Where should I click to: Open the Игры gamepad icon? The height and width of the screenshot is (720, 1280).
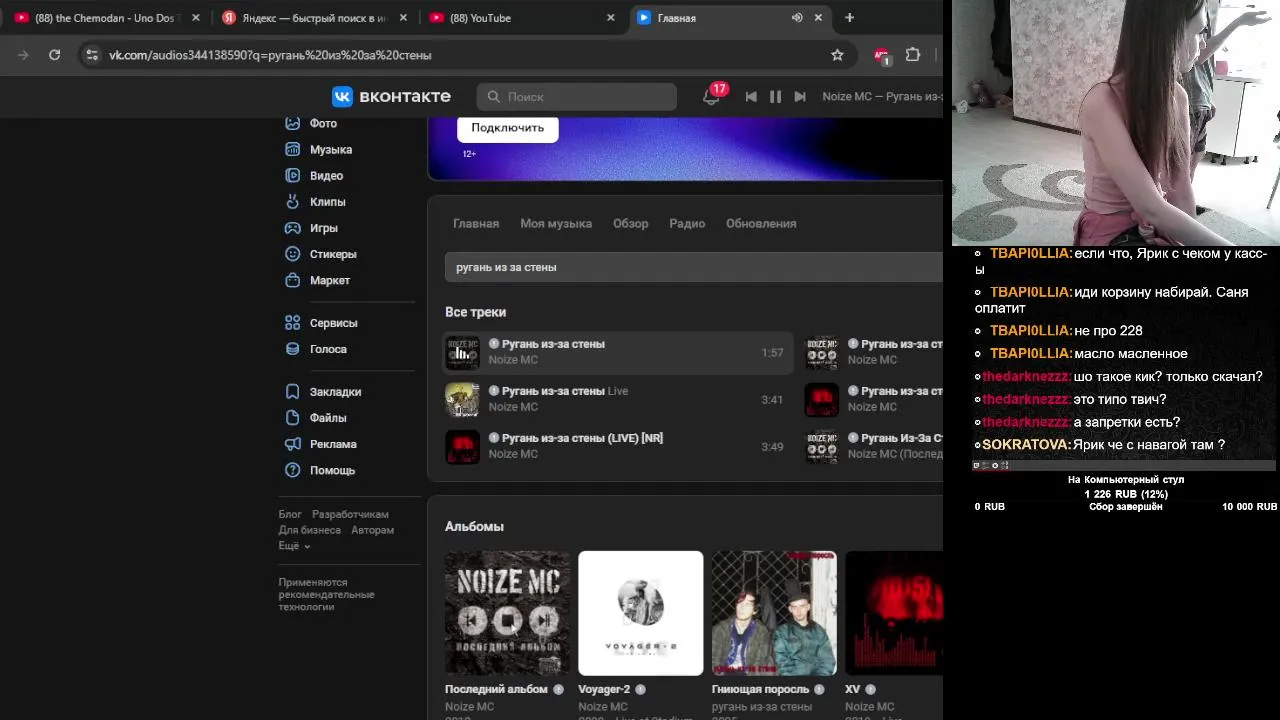pos(292,227)
